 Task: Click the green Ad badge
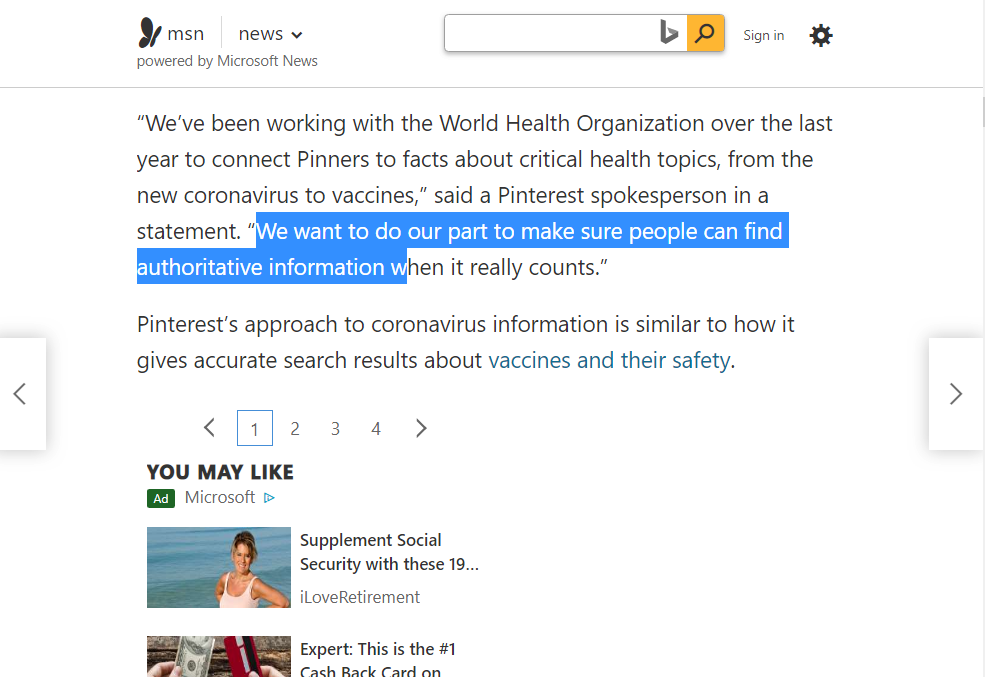pos(161,498)
